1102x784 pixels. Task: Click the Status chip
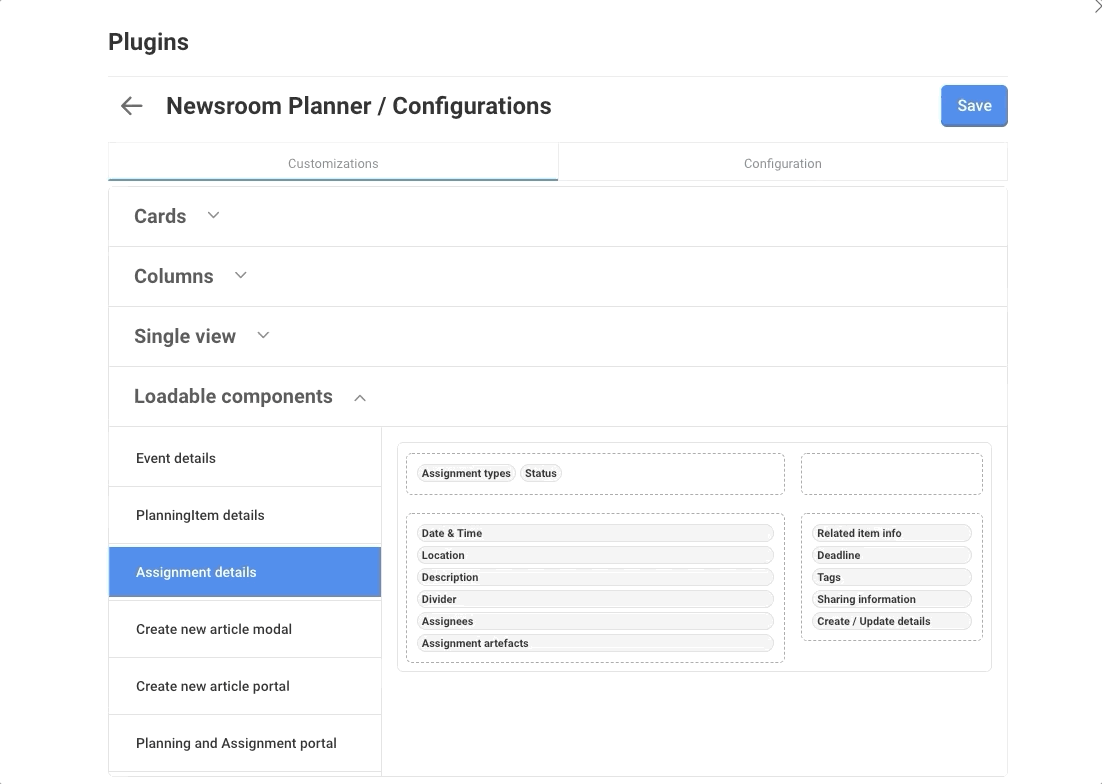(x=541, y=473)
